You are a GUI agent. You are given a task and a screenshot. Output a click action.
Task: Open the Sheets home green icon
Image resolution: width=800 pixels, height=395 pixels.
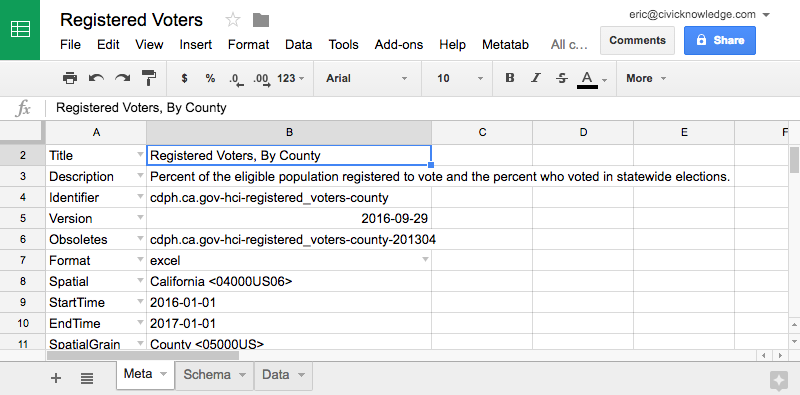point(20,30)
